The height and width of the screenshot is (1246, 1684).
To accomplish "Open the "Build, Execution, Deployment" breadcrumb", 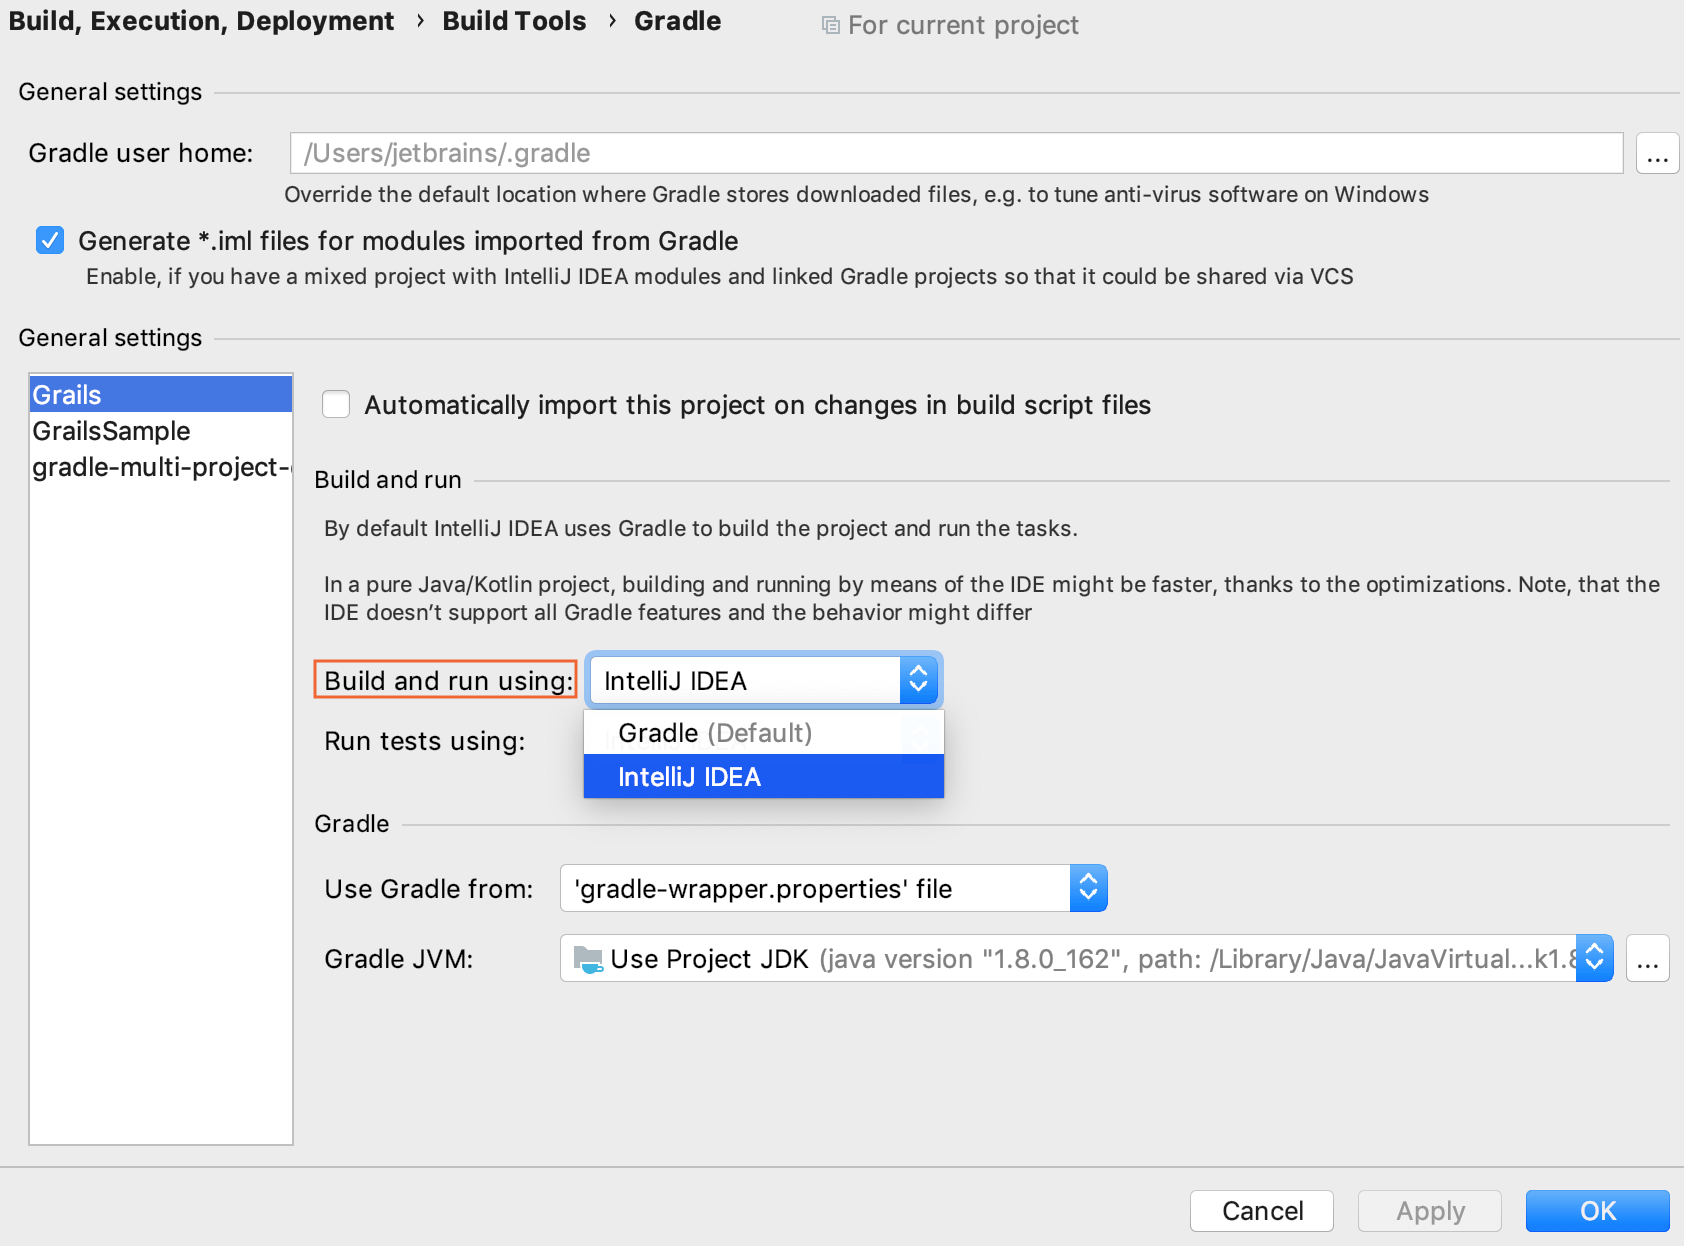I will [202, 20].
